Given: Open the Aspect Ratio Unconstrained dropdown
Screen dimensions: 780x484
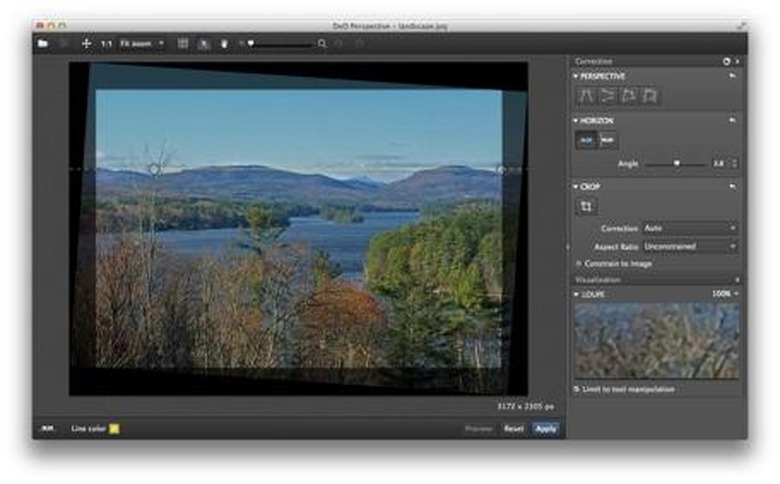Looking at the screenshot, I should pos(690,246).
